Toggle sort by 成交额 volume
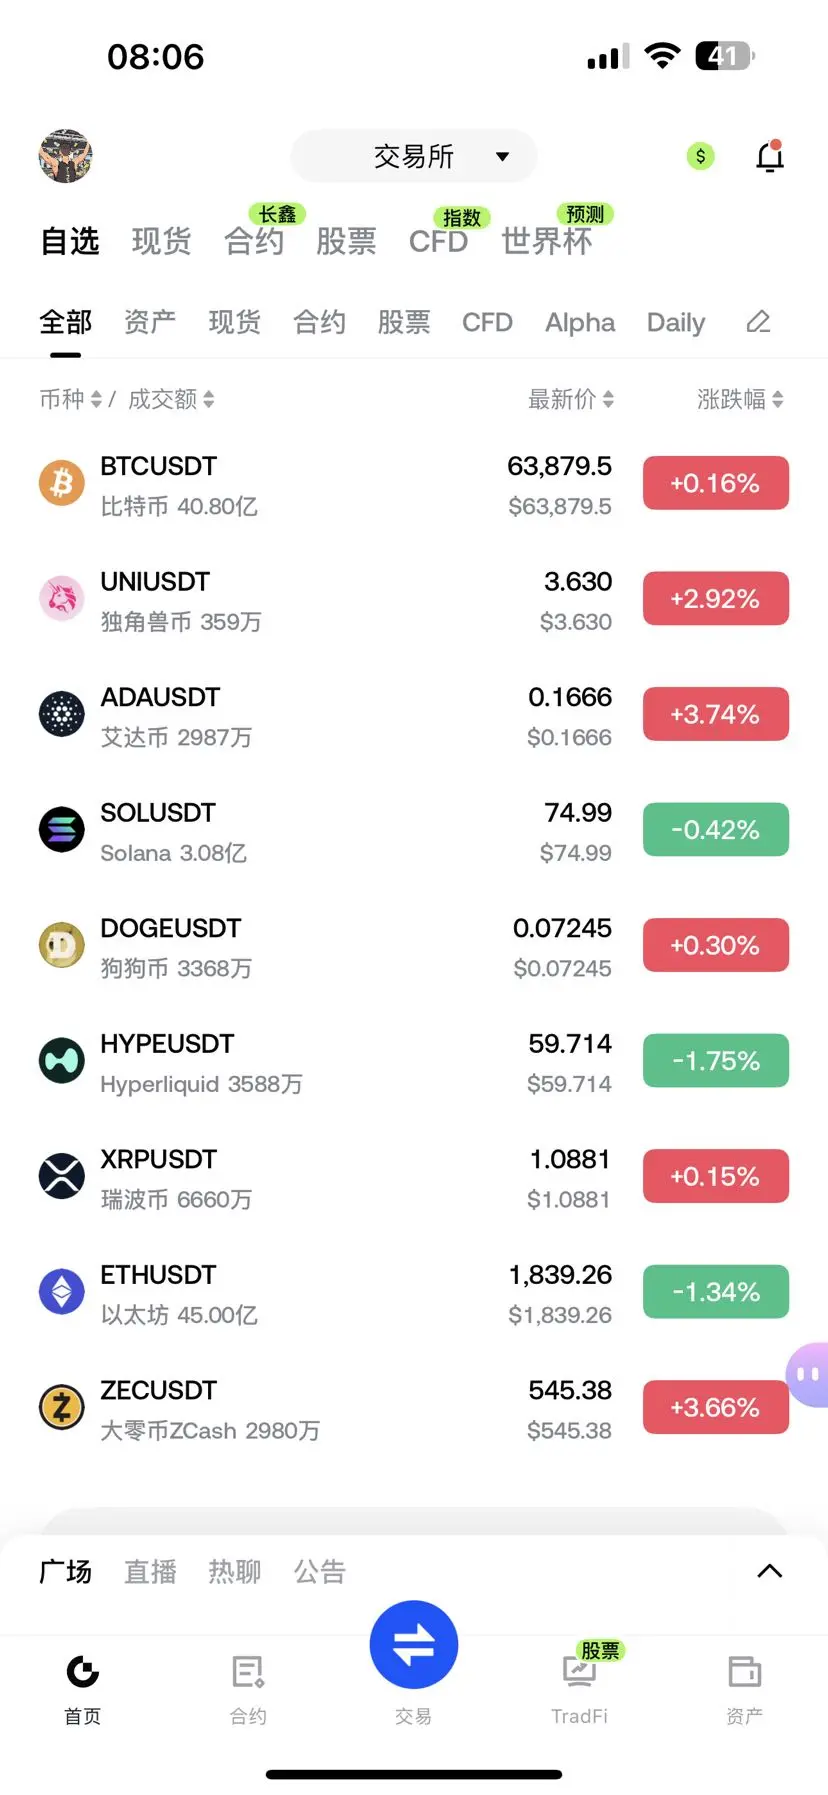Viewport: 828px width, 1795px height. [171, 400]
